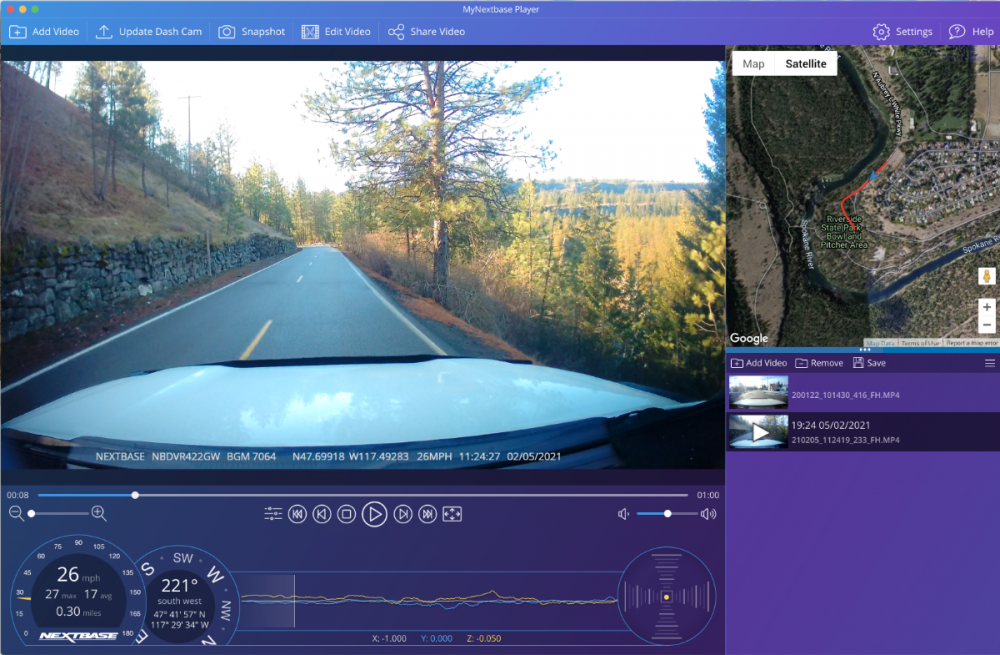The image size is (1000, 655).
Task: Select the Satellite map tab
Action: click(x=805, y=64)
